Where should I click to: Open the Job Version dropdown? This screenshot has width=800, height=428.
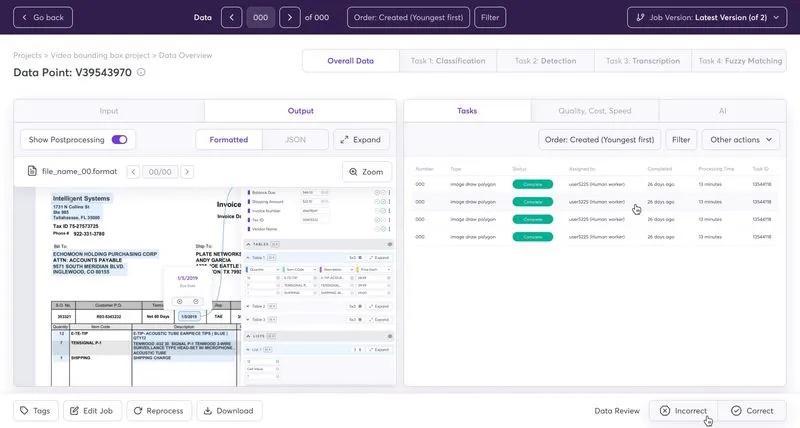706,17
